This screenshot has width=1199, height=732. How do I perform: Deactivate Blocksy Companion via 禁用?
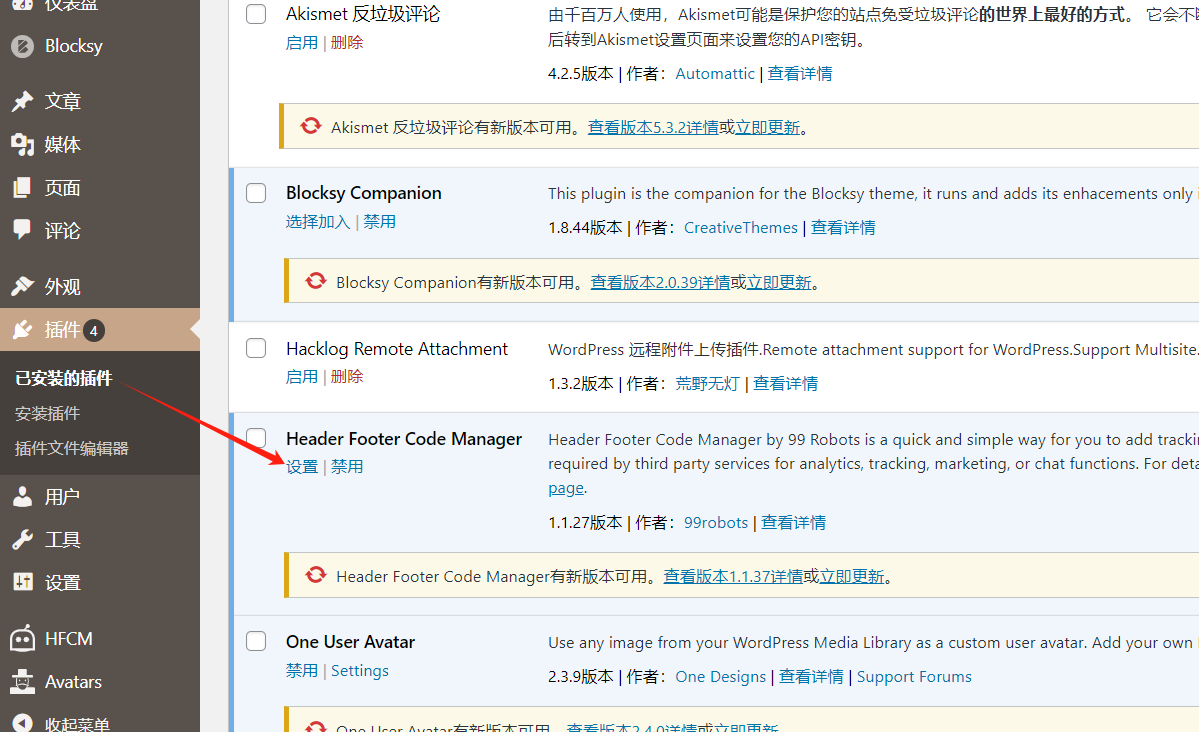pos(379,222)
